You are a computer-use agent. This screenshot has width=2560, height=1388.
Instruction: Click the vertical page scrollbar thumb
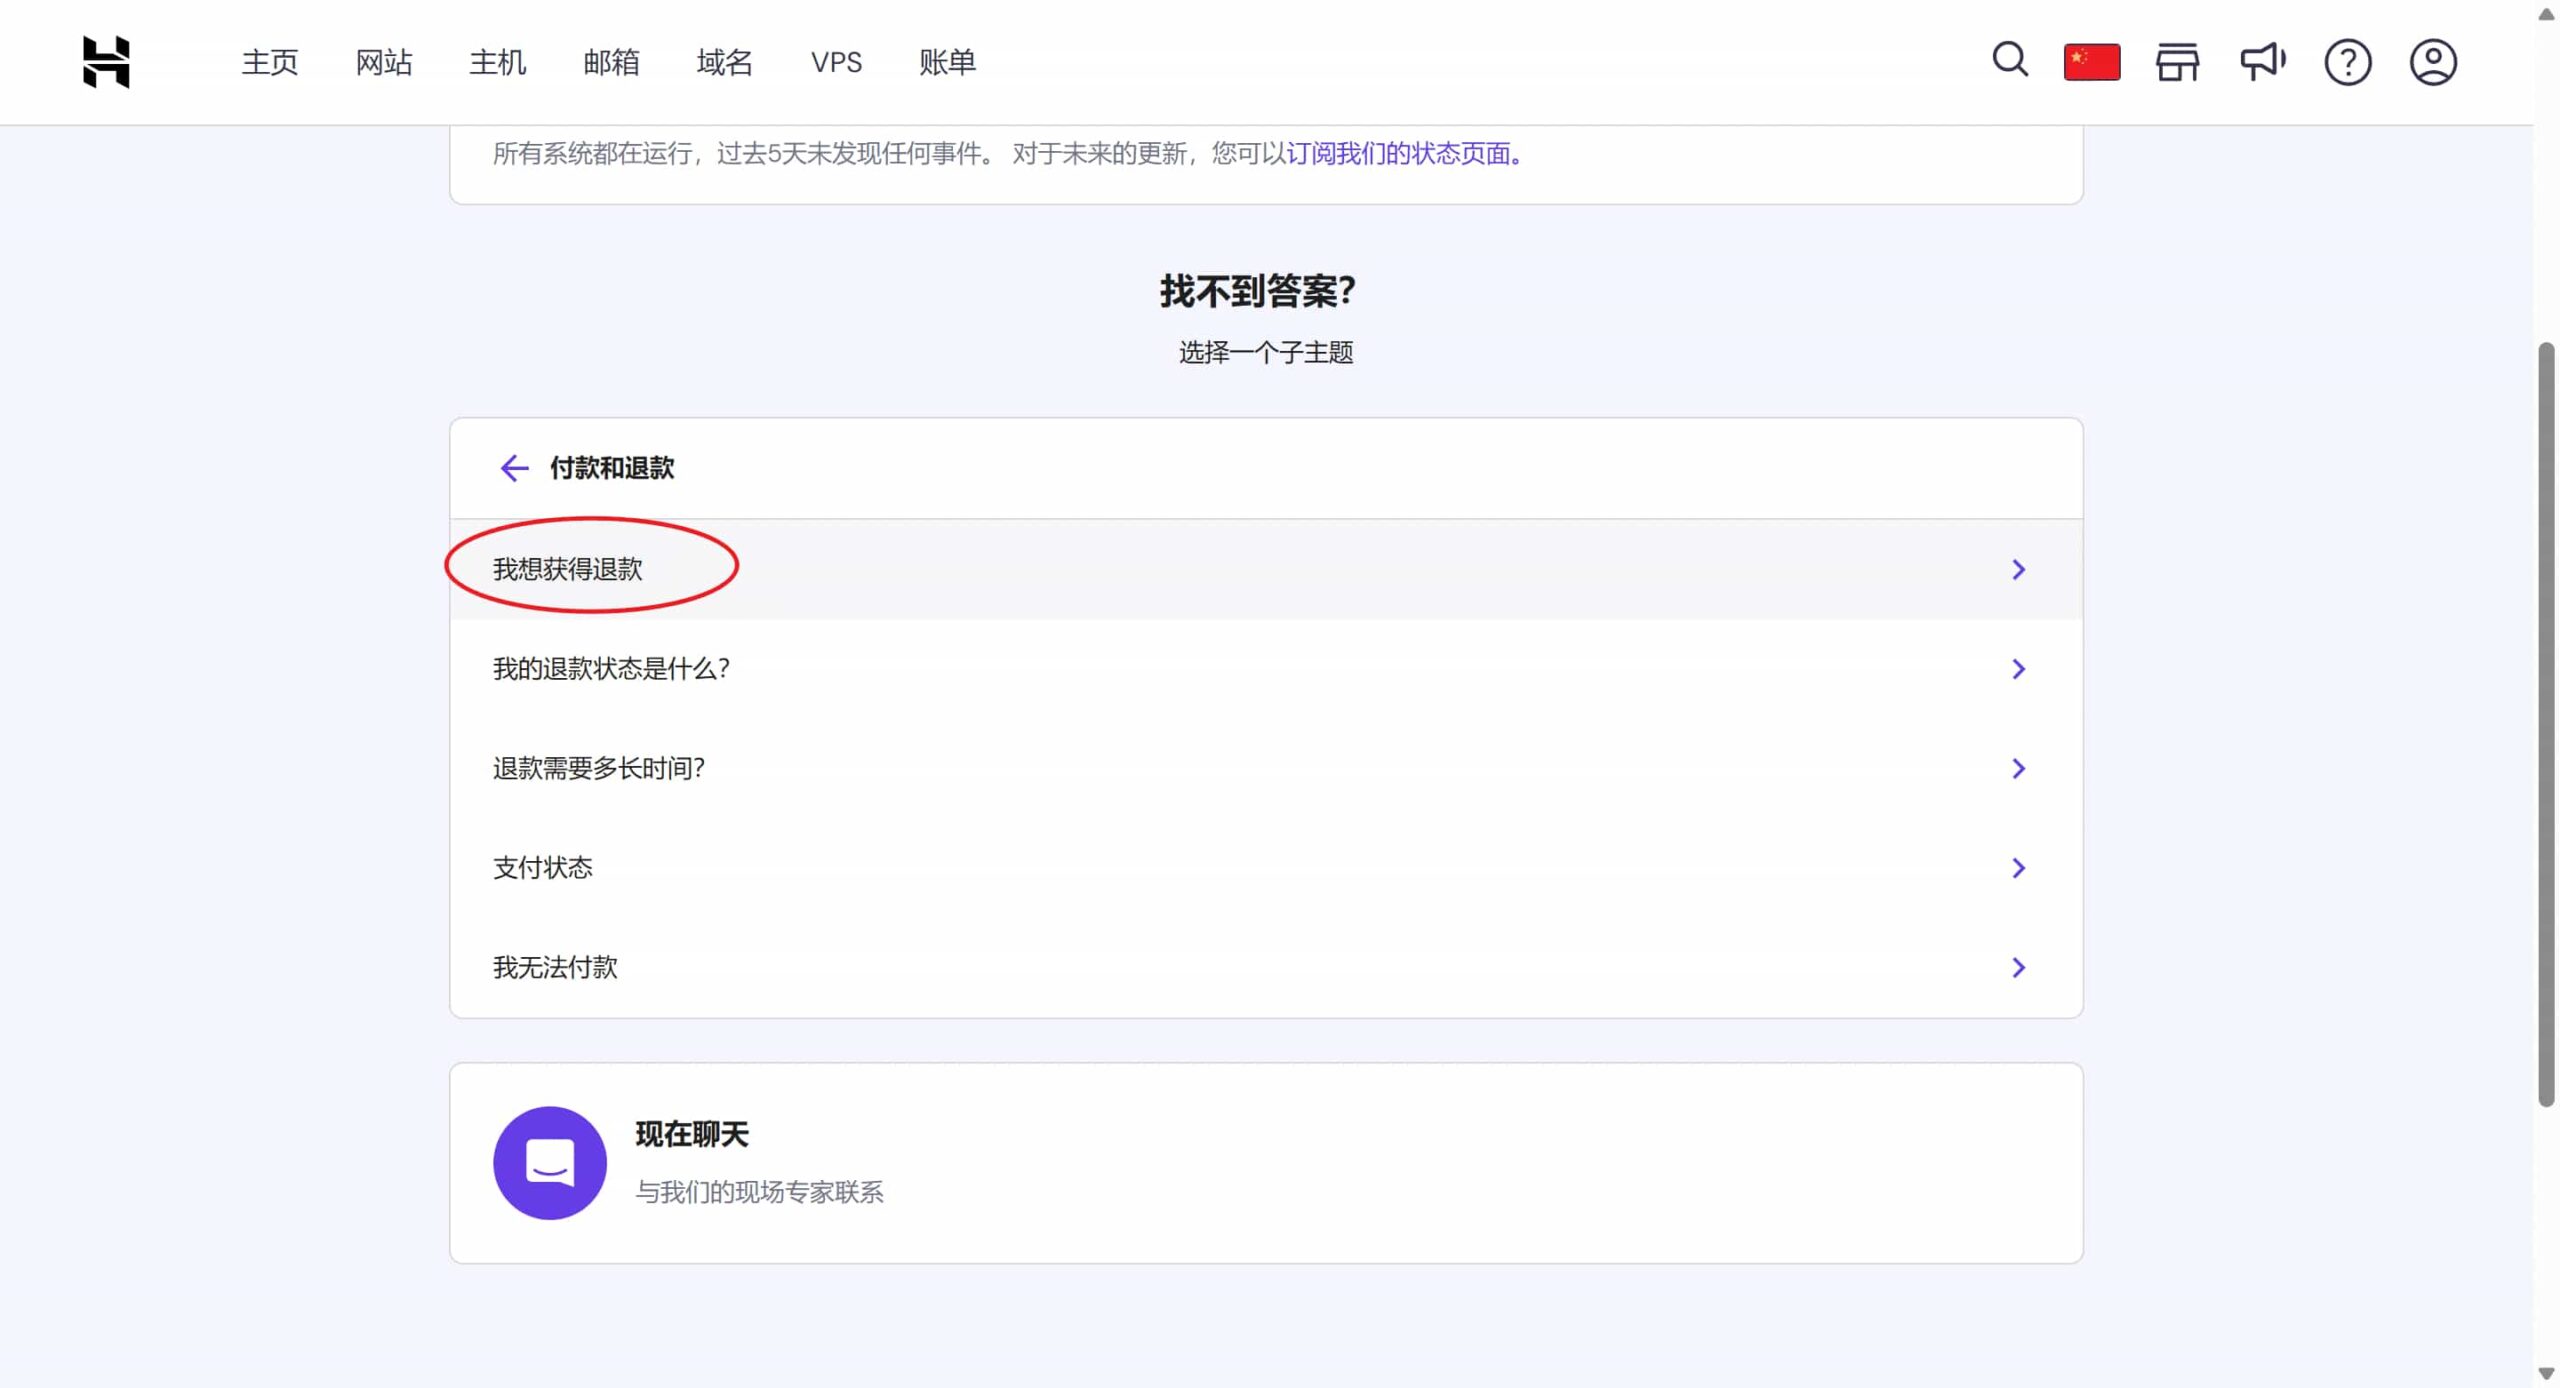tap(2546, 724)
